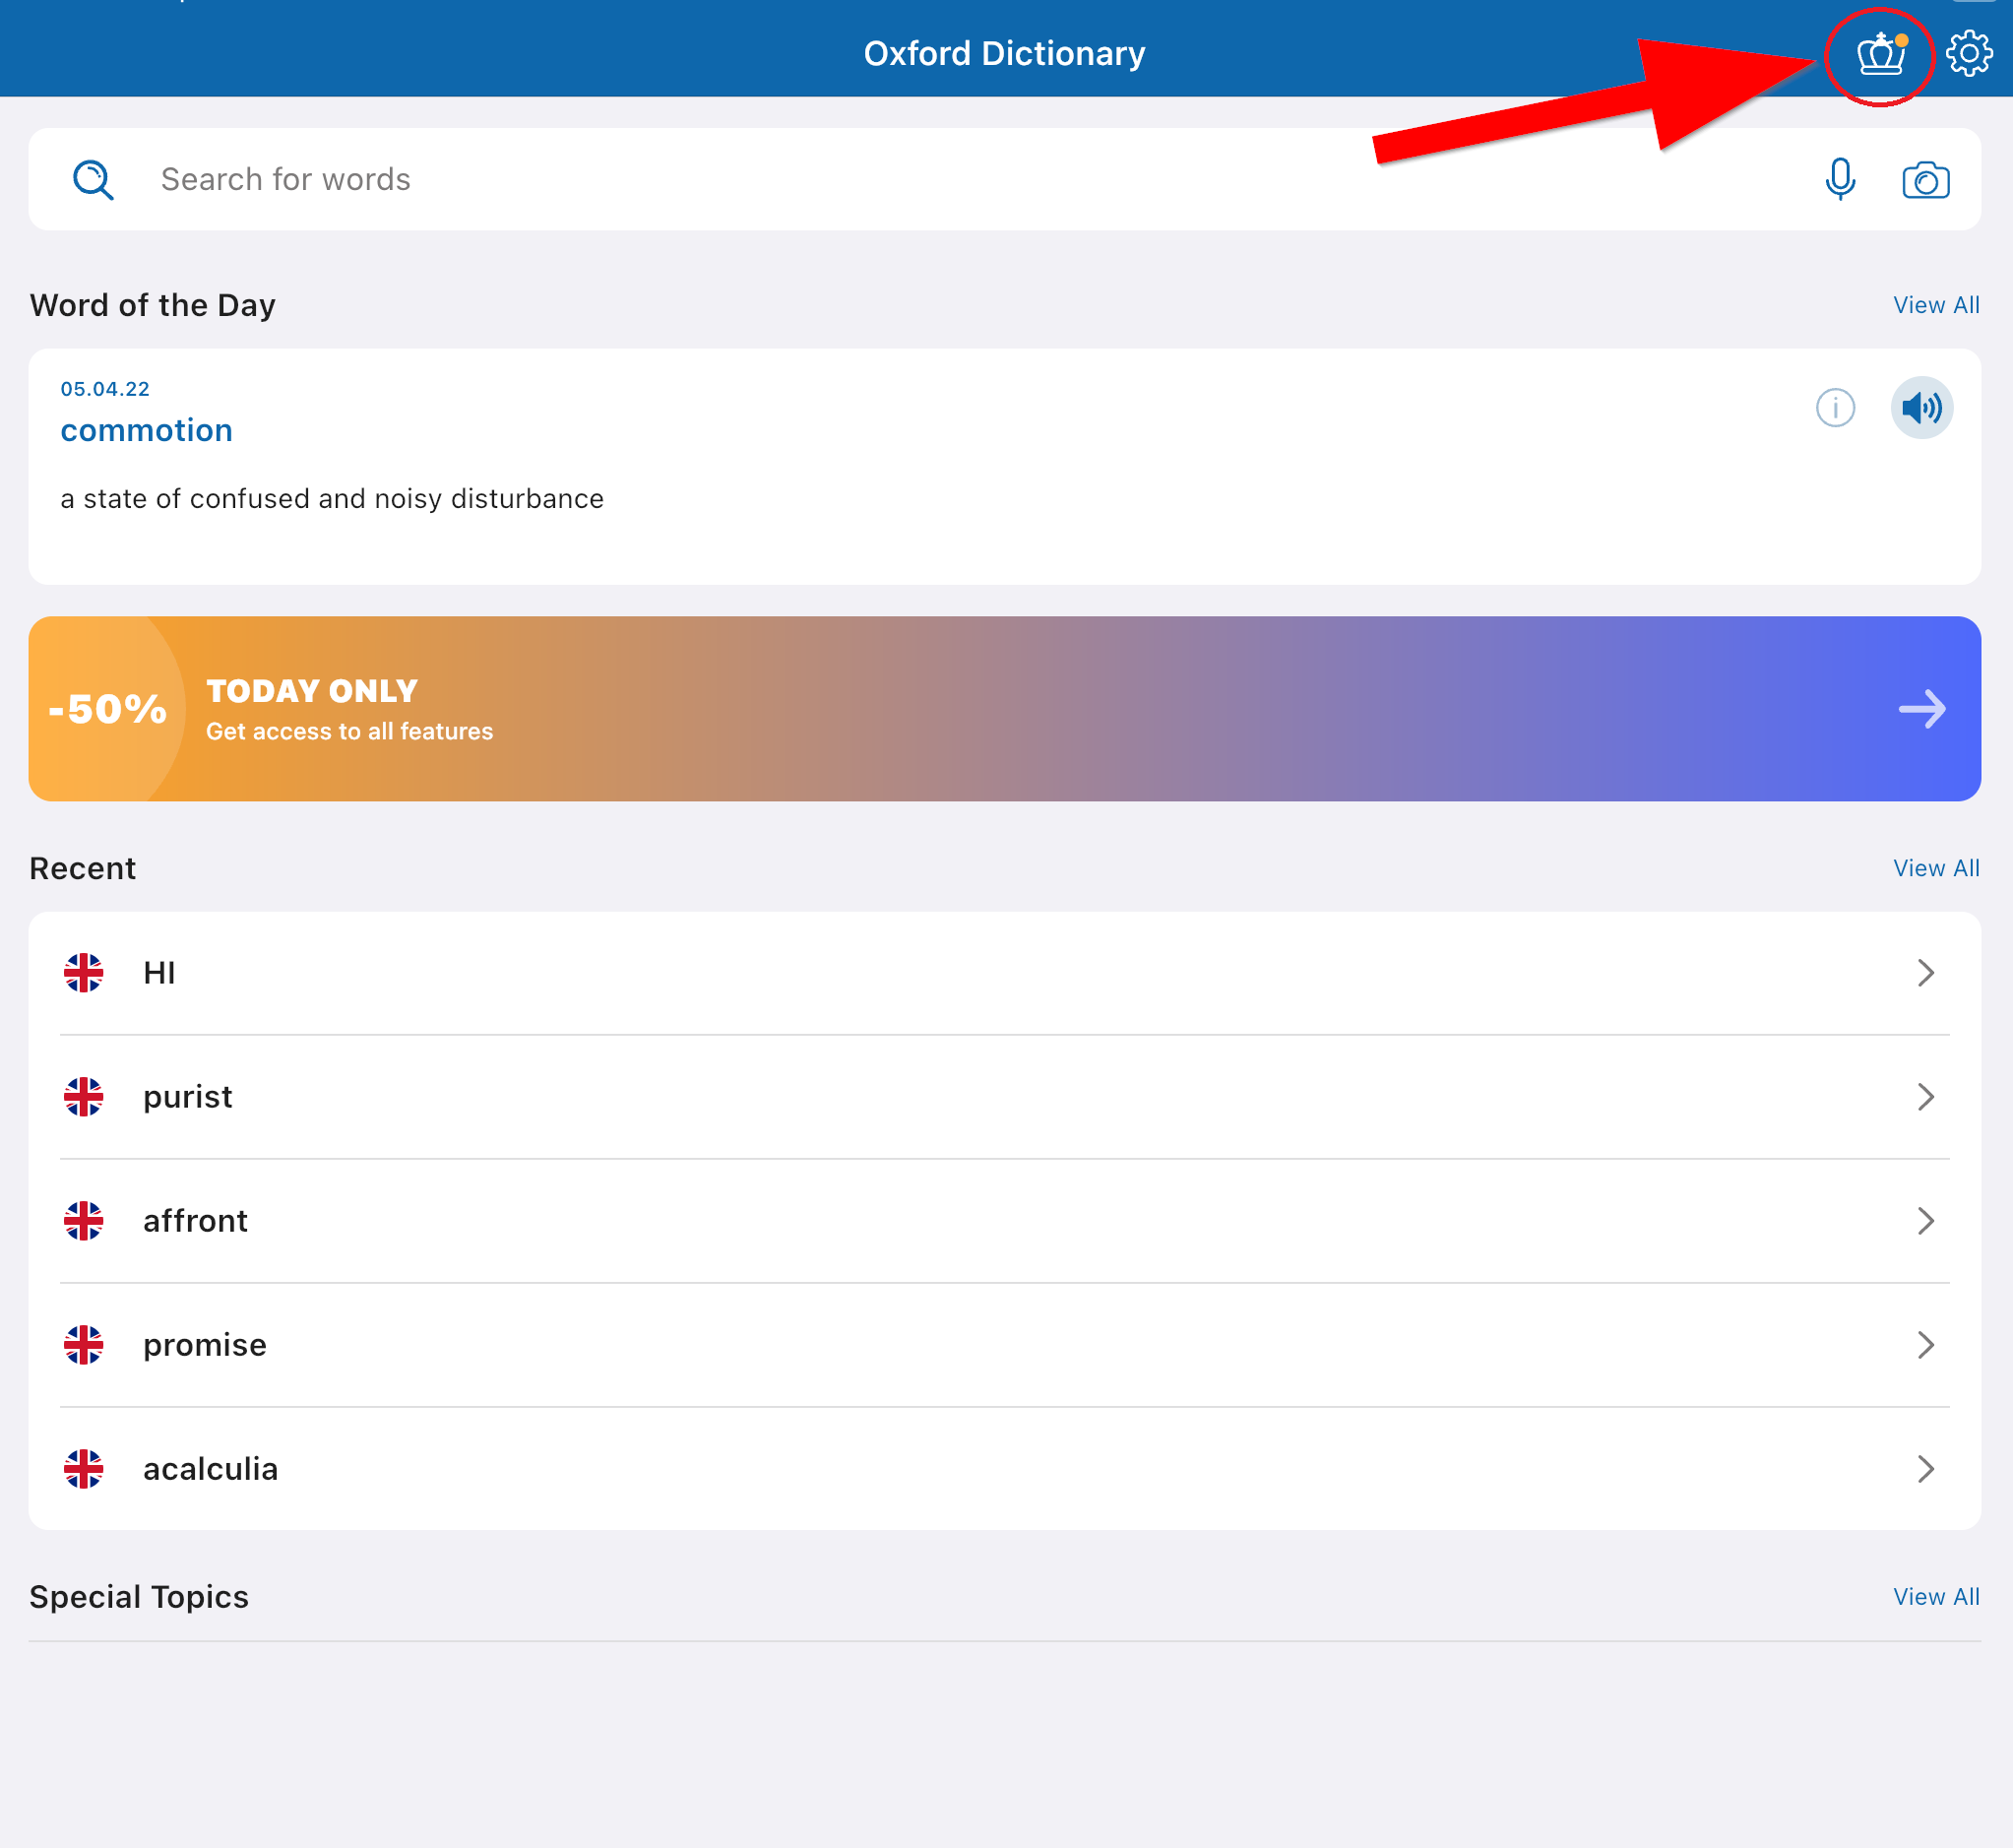Screen dimensions: 2013x1848
Task: Click the definition text of commotion
Action: (332, 499)
